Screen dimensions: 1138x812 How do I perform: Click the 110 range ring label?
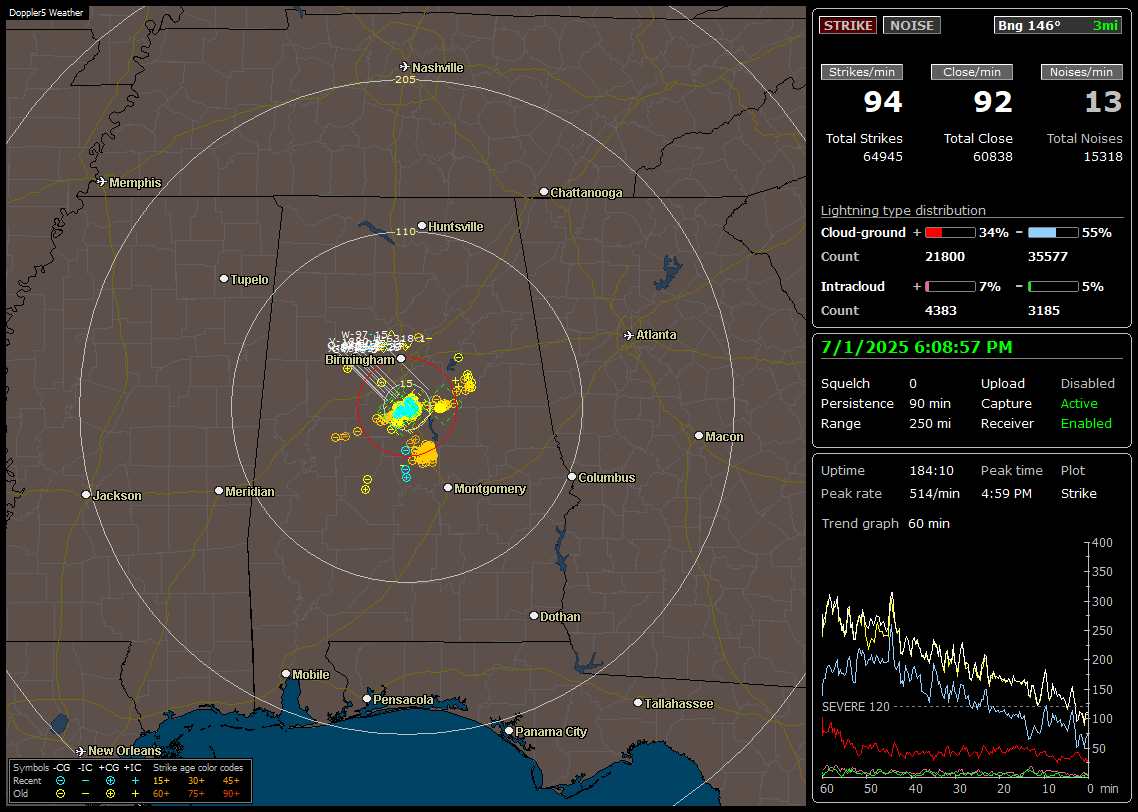pyautogui.click(x=405, y=231)
